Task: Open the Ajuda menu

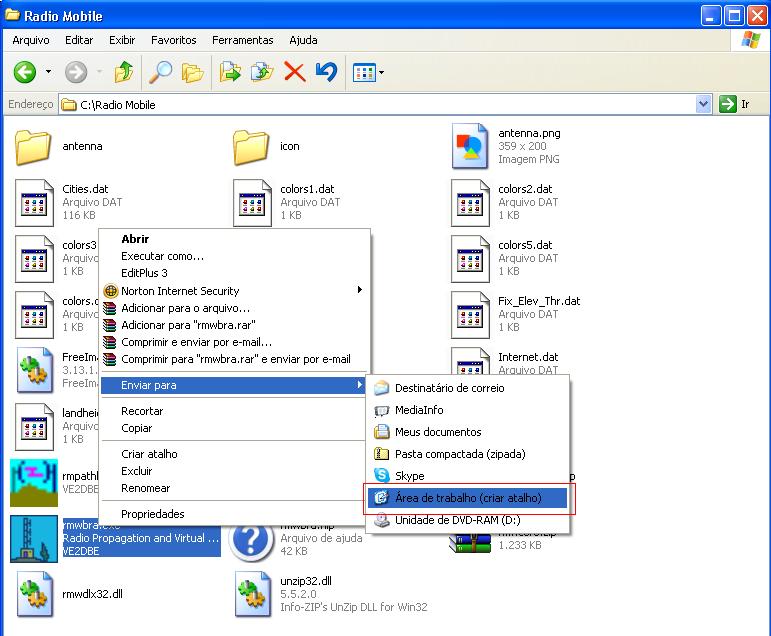Action: coord(303,40)
